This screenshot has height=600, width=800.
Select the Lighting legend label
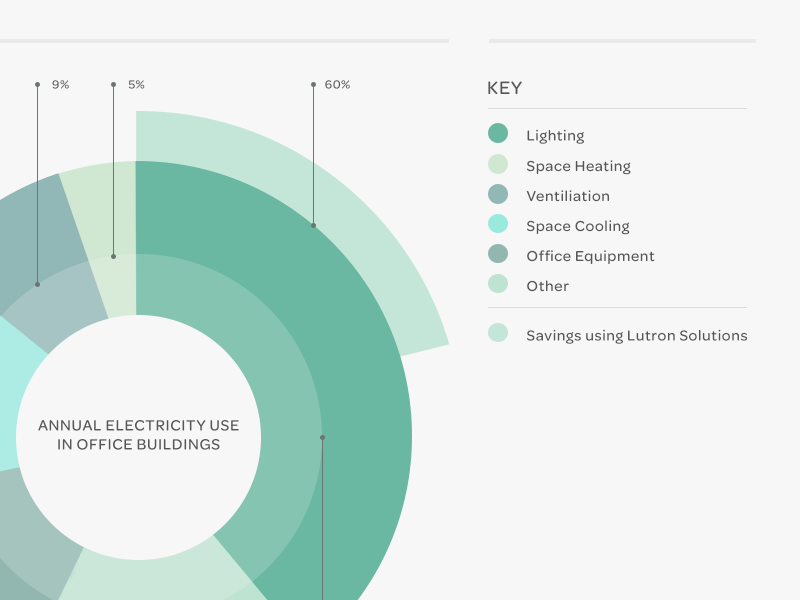555,136
